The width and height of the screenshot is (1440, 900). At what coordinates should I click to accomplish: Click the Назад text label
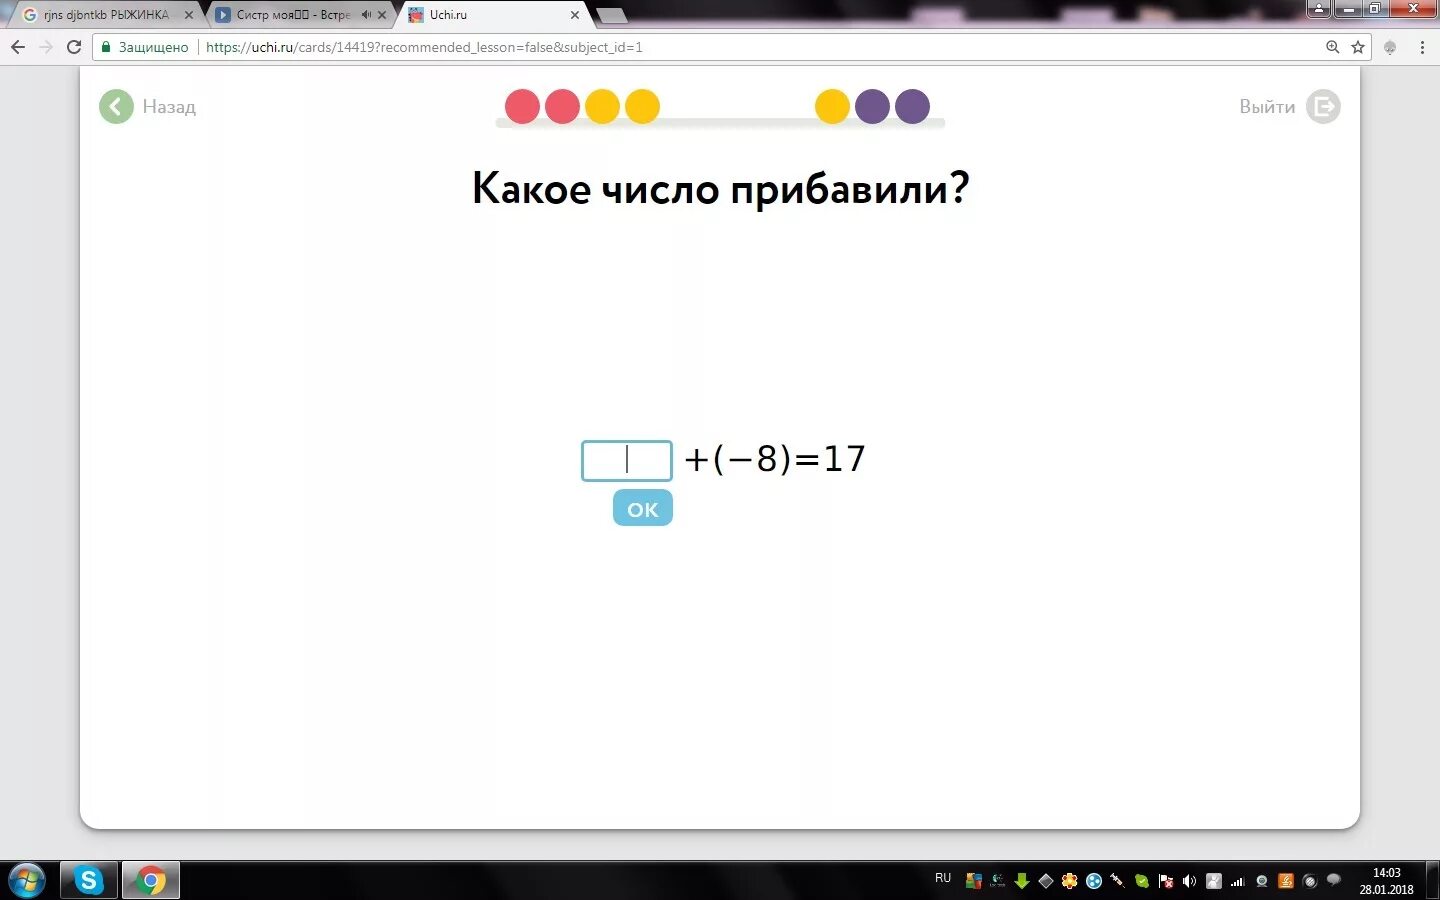pos(169,106)
